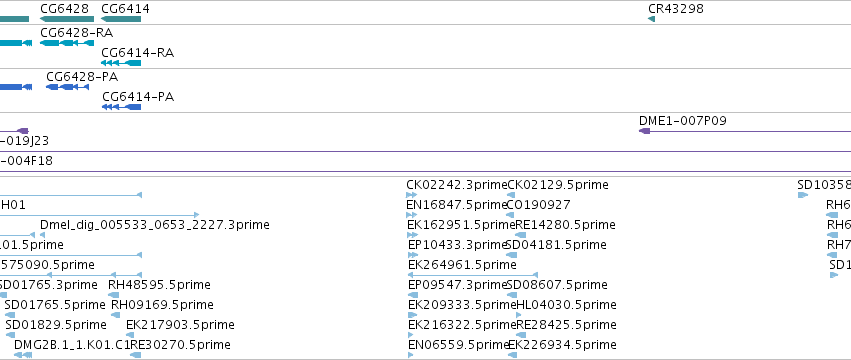Click the SD04181.5prime EST label

556,245
